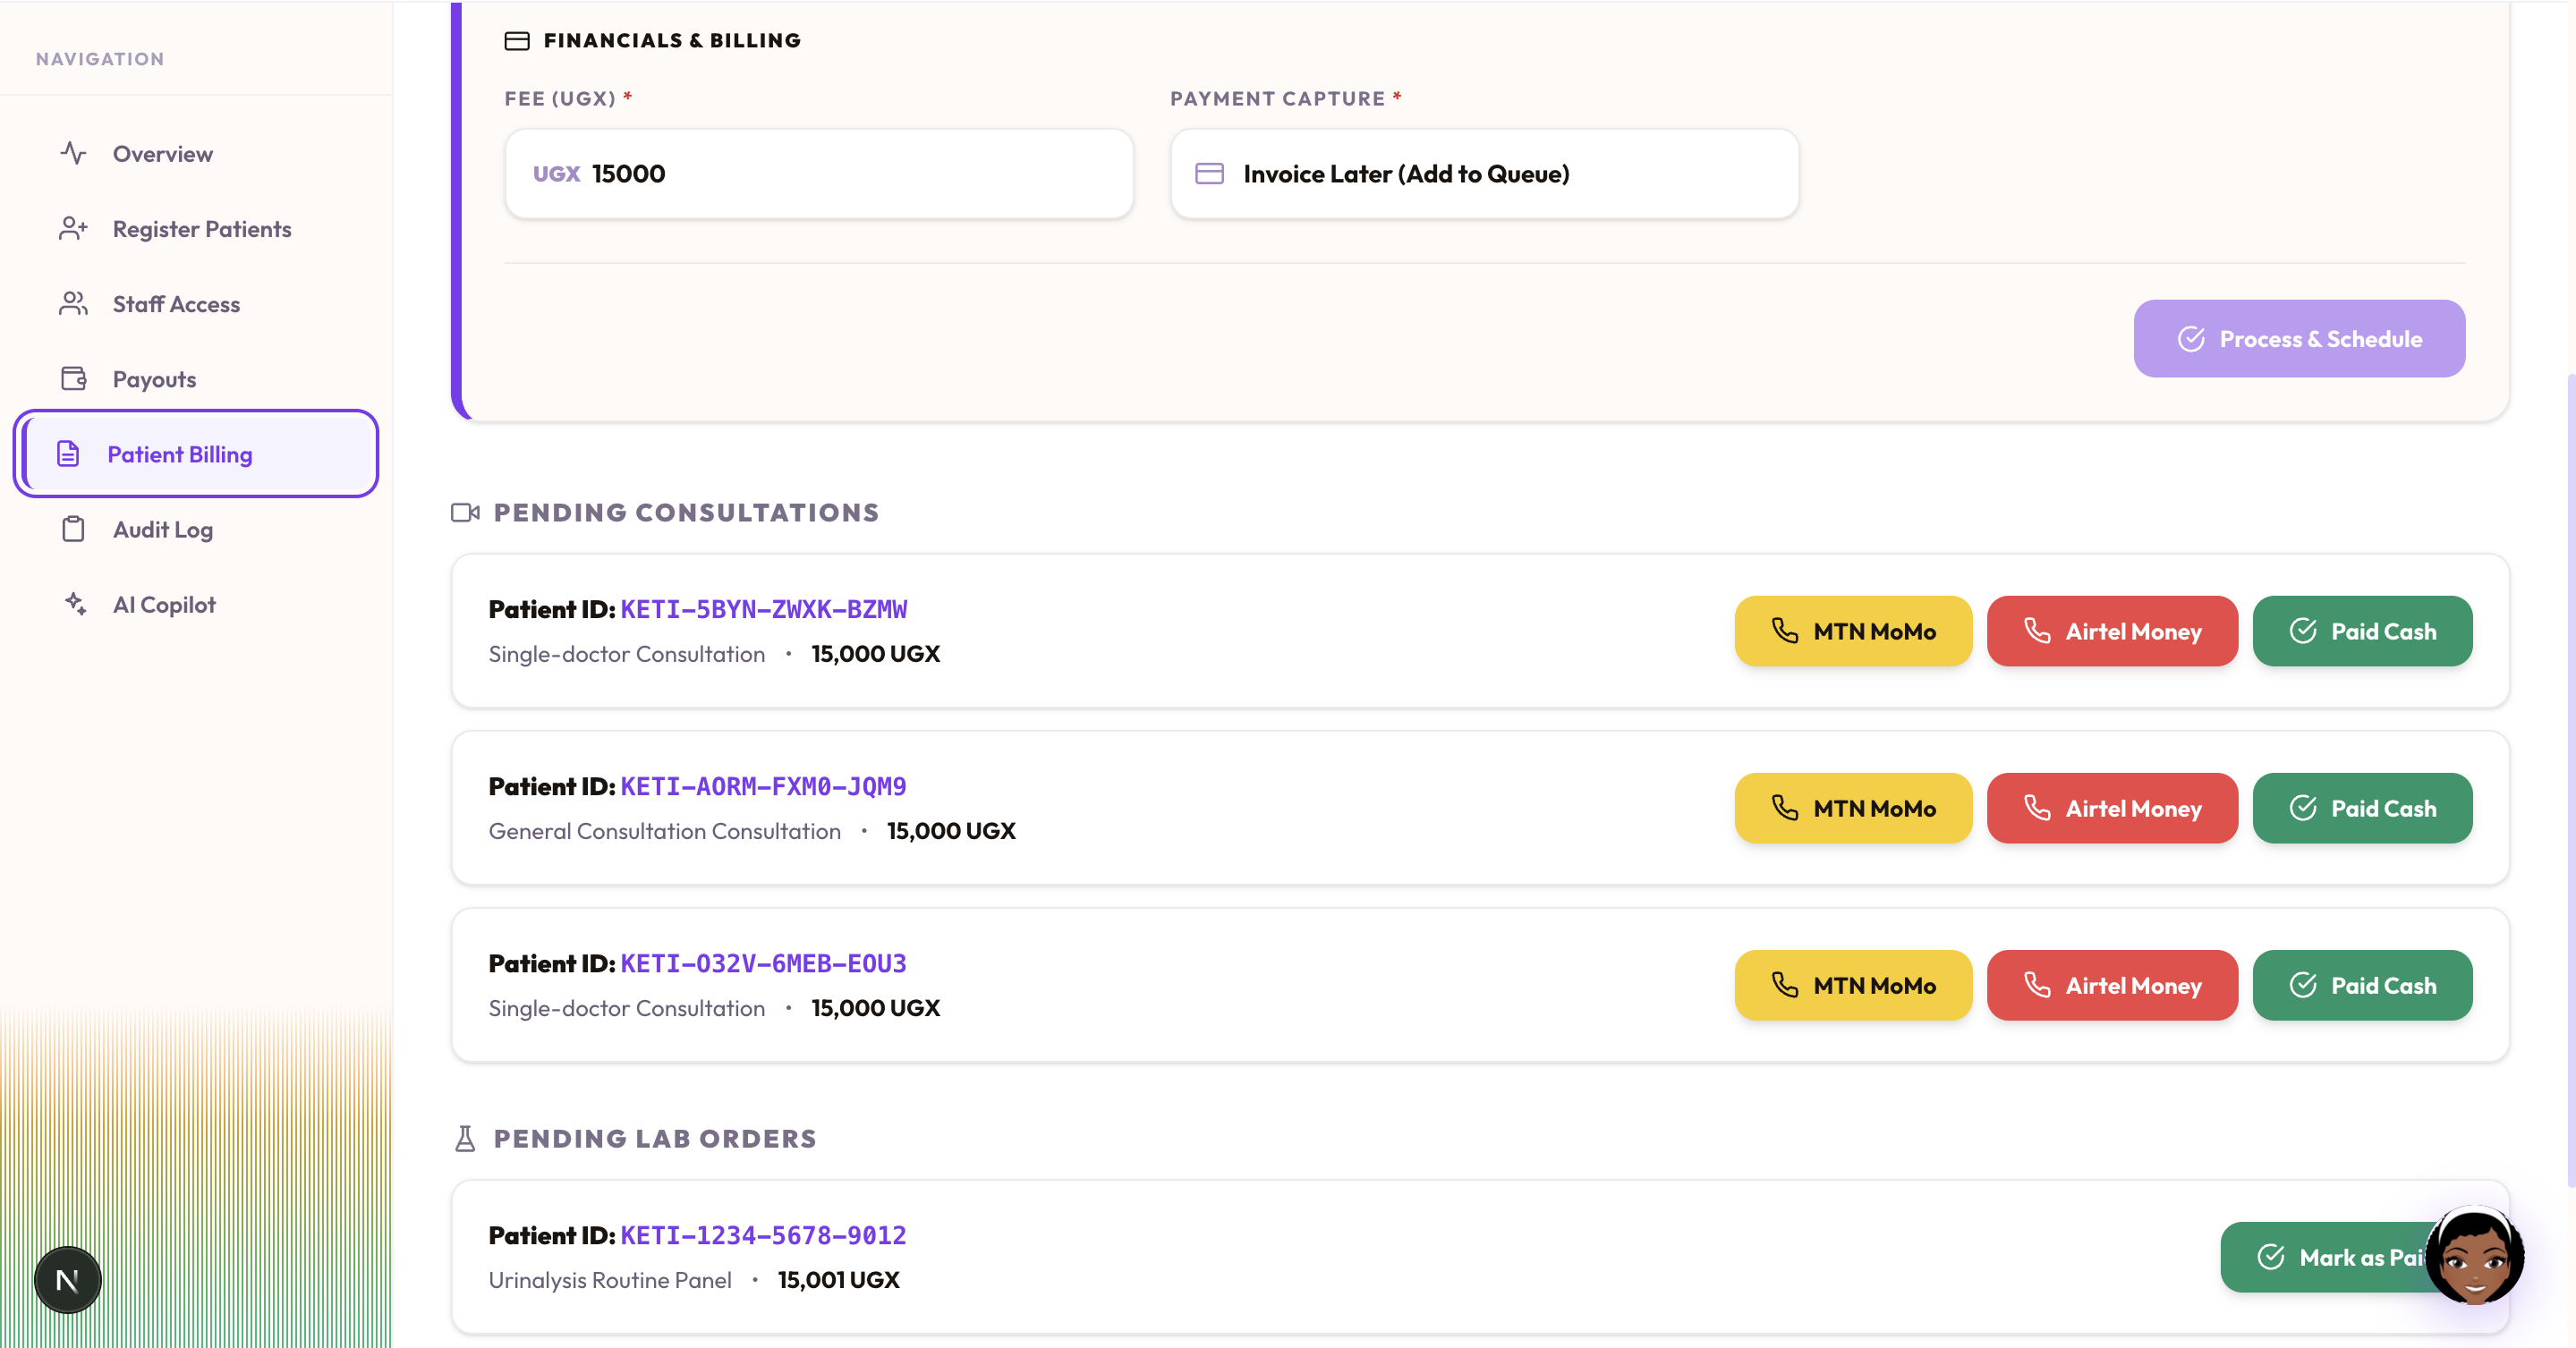Screen dimensions: 2576x1348
Task: Launch AI Copilot from sidebar
Action: 196,604
